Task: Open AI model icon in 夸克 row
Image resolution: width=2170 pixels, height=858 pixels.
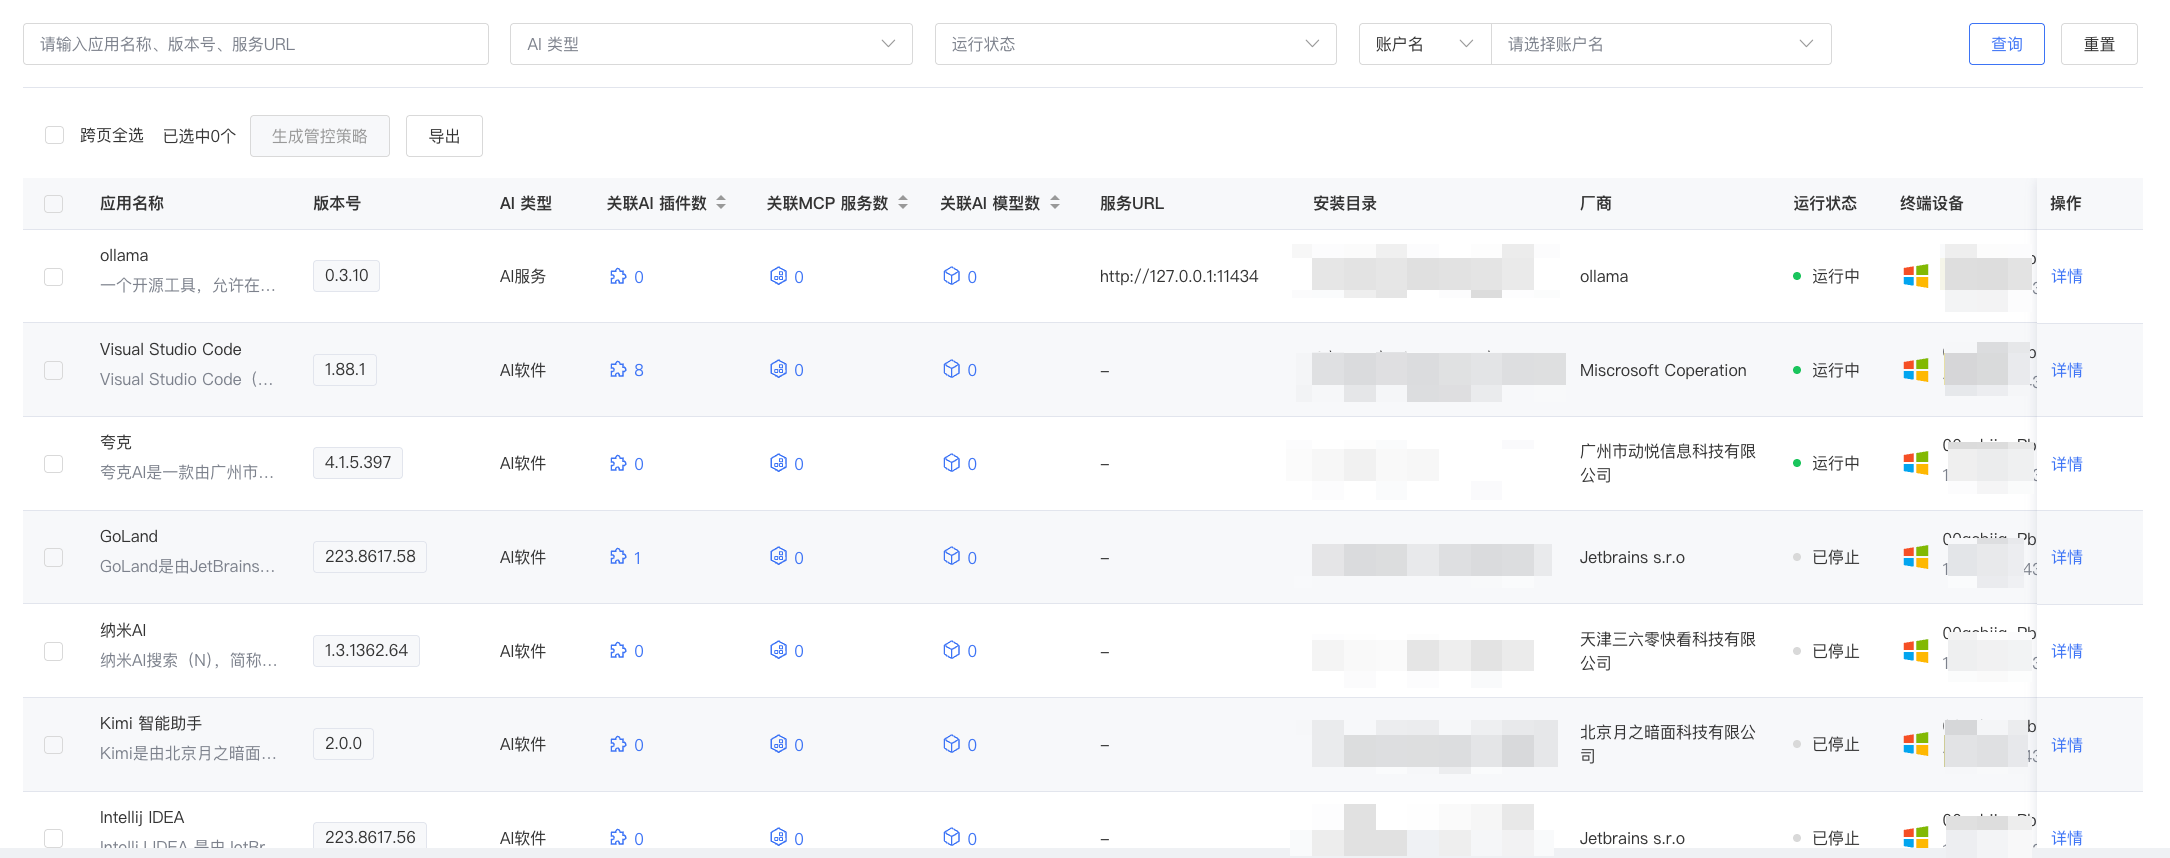Action: pyautogui.click(x=951, y=463)
